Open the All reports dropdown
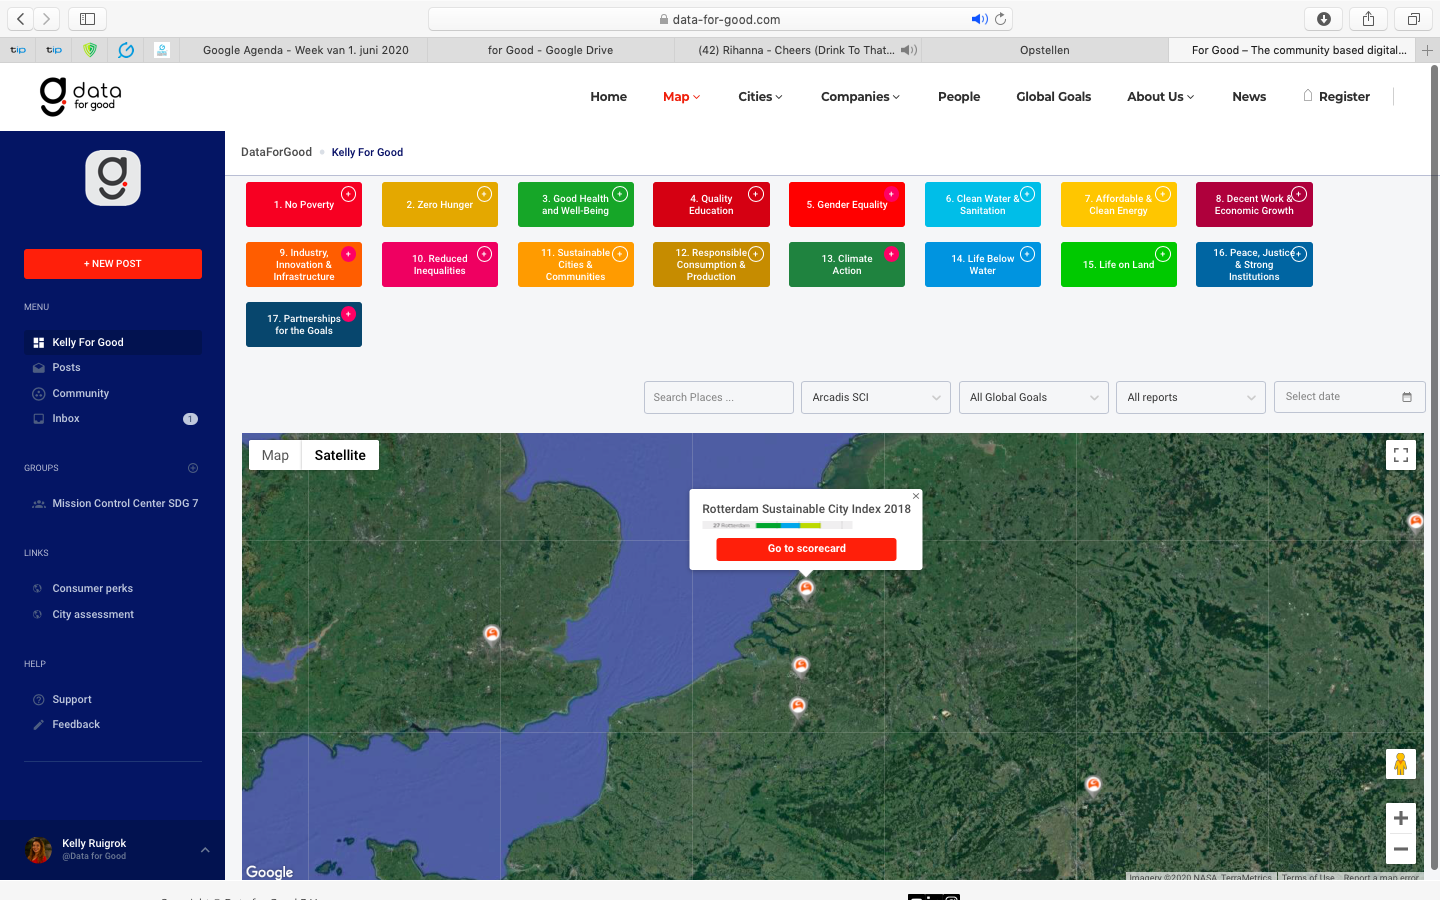The width and height of the screenshot is (1440, 900). pyautogui.click(x=1190, y=397)
